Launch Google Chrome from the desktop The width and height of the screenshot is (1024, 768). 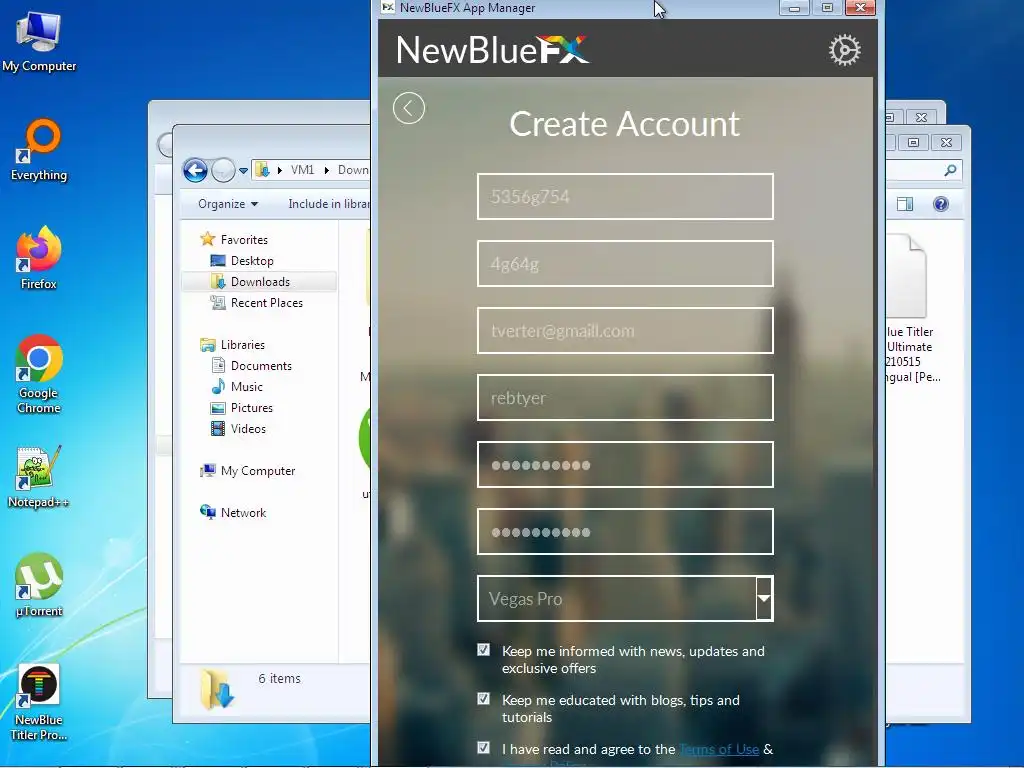39,374
